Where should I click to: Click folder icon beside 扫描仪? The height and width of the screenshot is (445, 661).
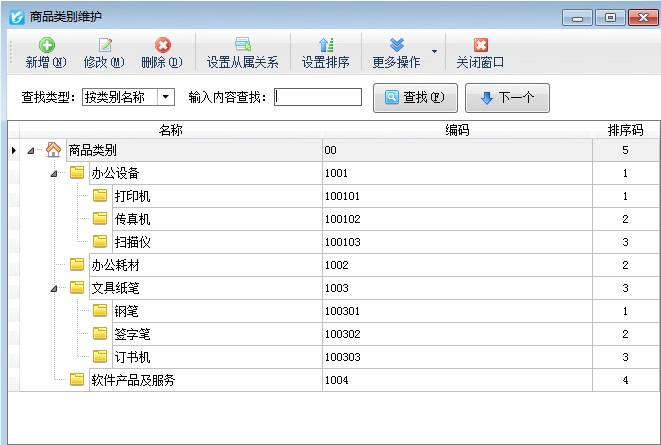pos(100,241)
